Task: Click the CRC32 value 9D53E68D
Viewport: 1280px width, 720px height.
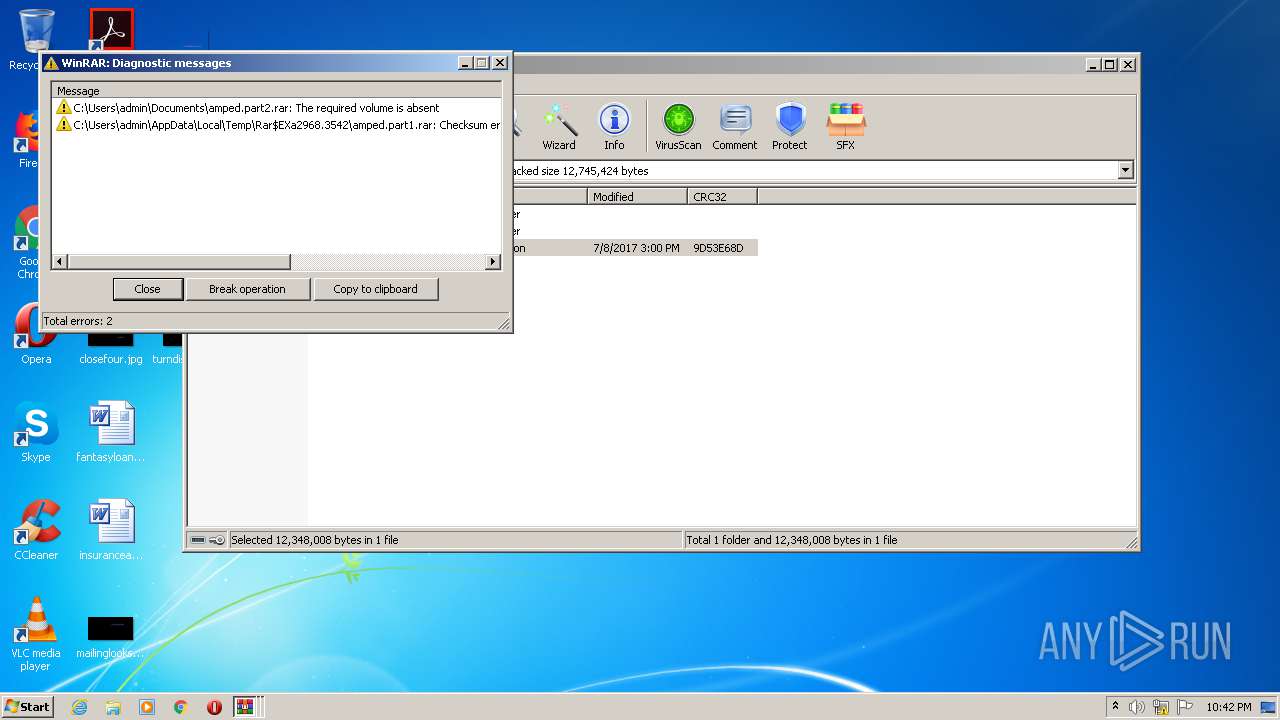Action: (x=718, y=248)
